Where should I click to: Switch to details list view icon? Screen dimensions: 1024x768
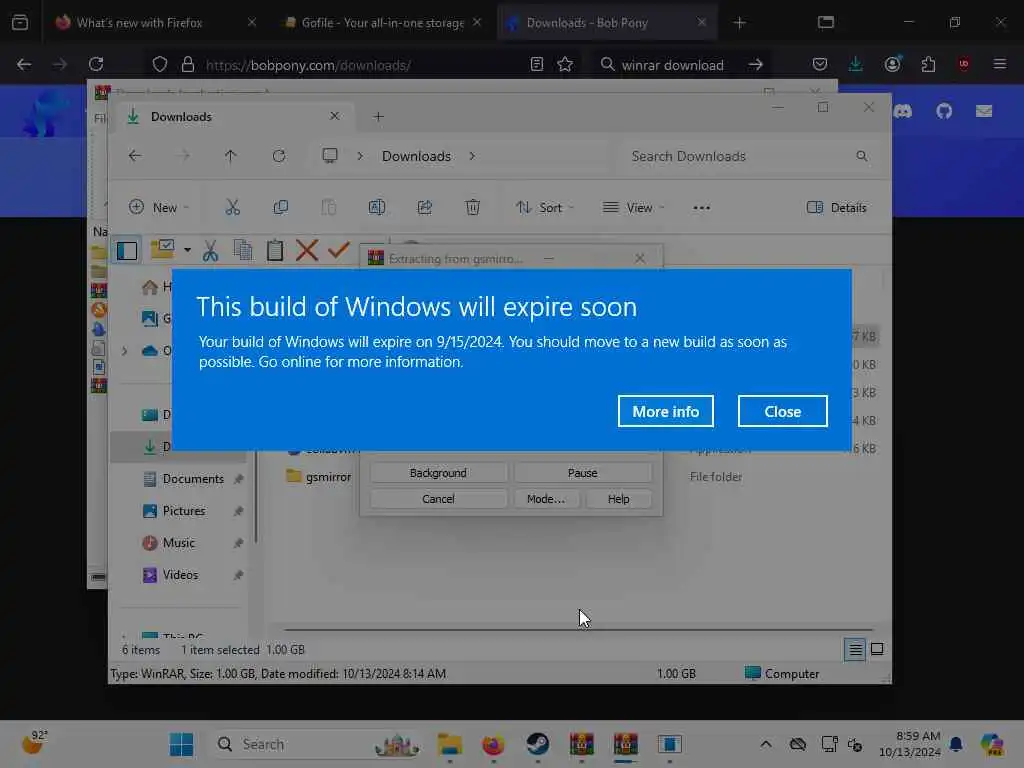855,649
